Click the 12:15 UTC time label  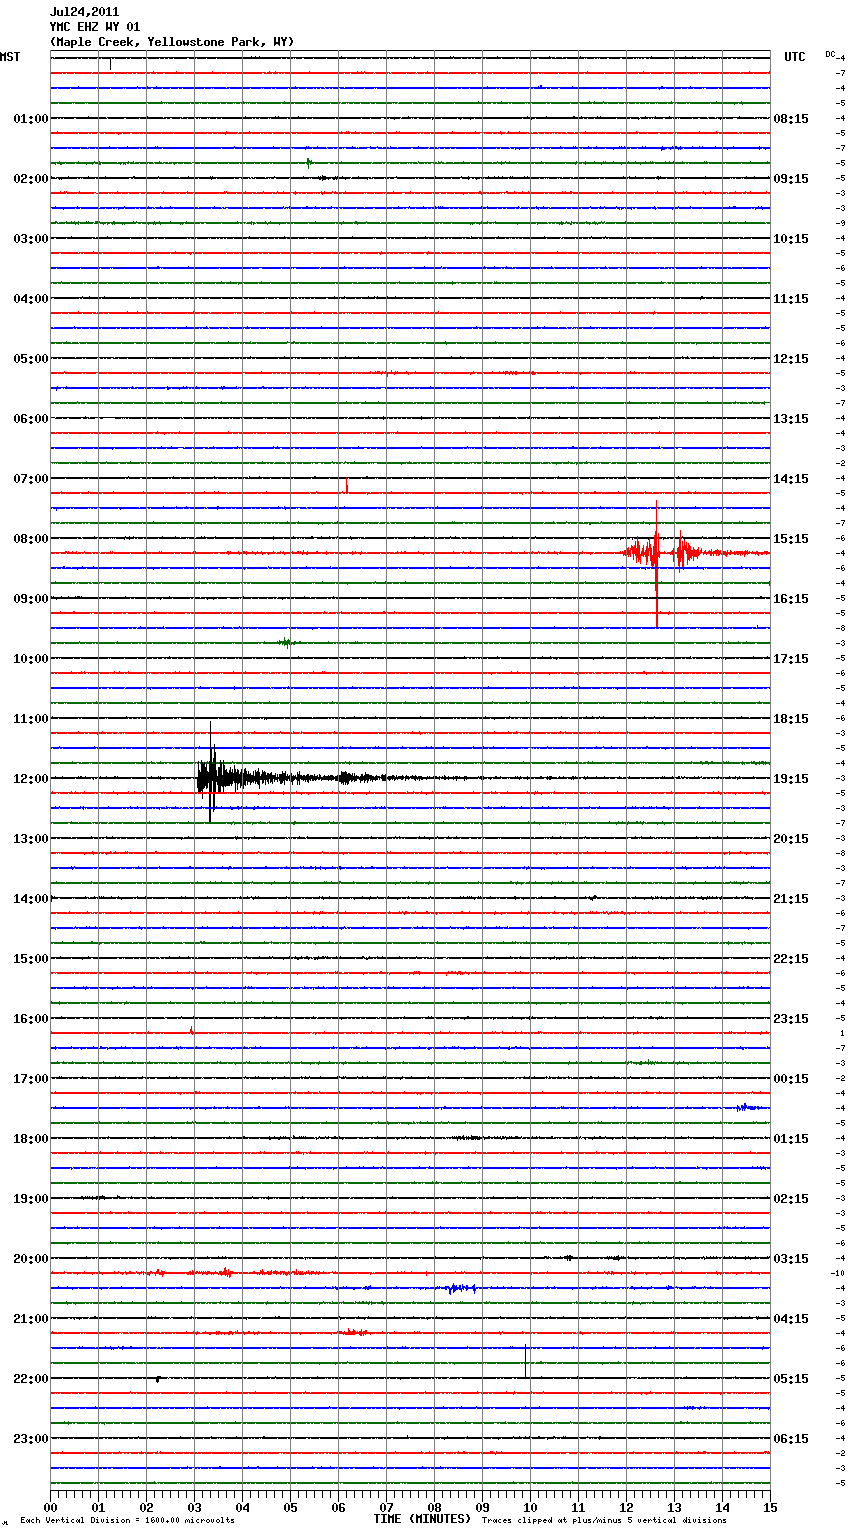(791, 359)
